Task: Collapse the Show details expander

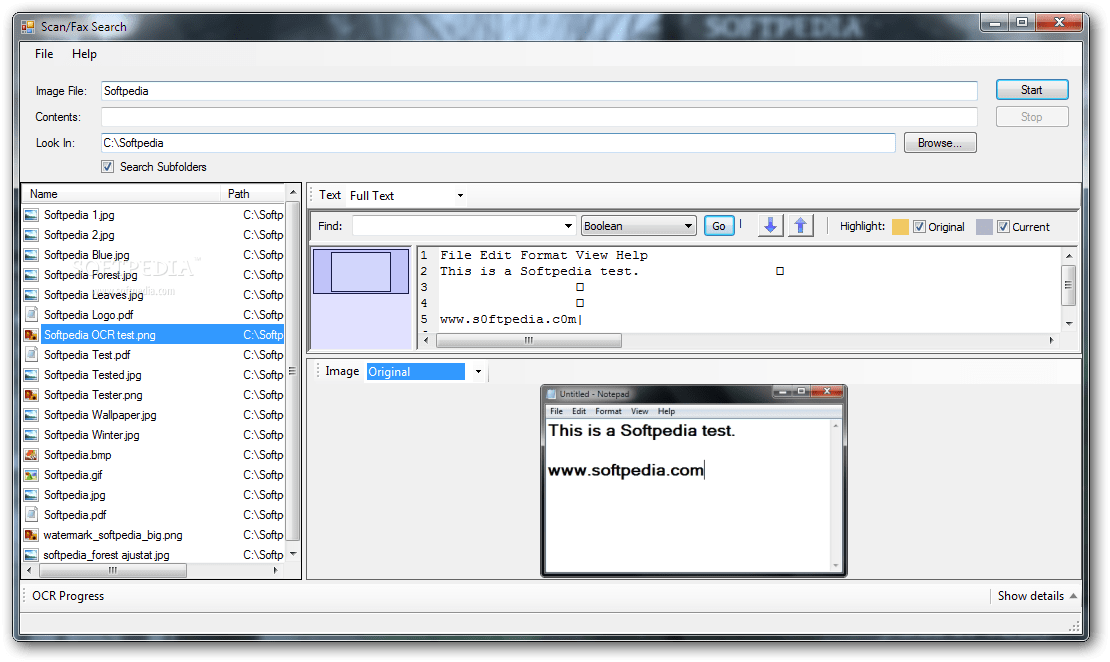Action: (1037, 596)
